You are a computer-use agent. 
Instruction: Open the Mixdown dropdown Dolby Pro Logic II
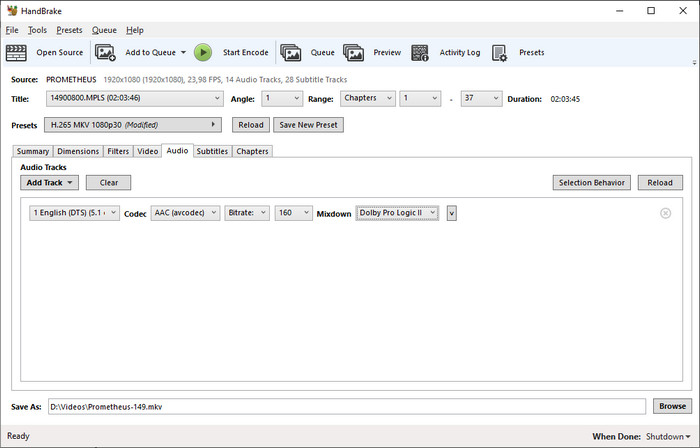point(397,213)
